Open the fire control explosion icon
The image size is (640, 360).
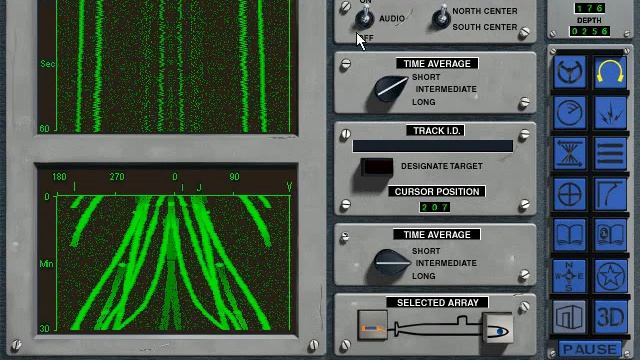(x=610, y=113)
